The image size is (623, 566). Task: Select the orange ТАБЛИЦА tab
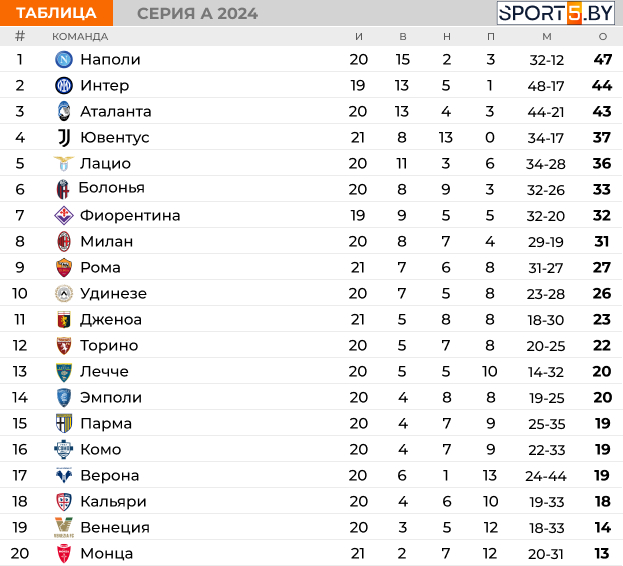click(57, 13)
